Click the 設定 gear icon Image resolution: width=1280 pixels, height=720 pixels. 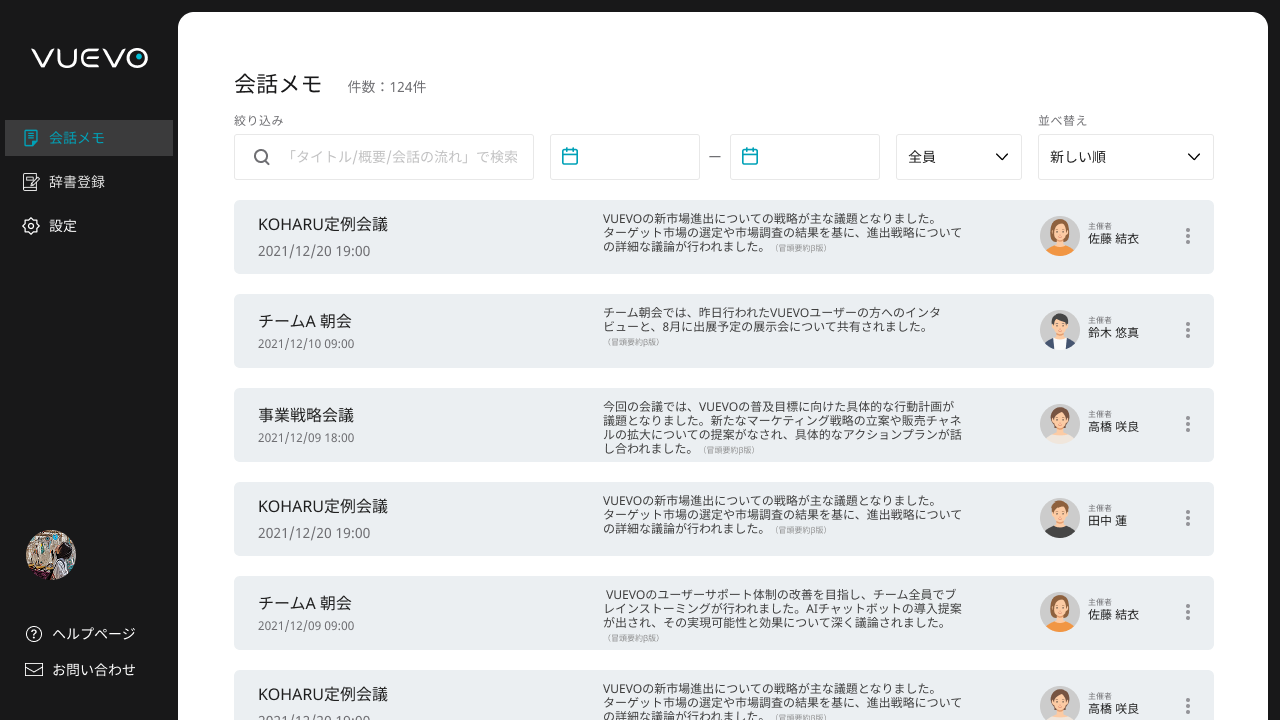coord(31,226)
